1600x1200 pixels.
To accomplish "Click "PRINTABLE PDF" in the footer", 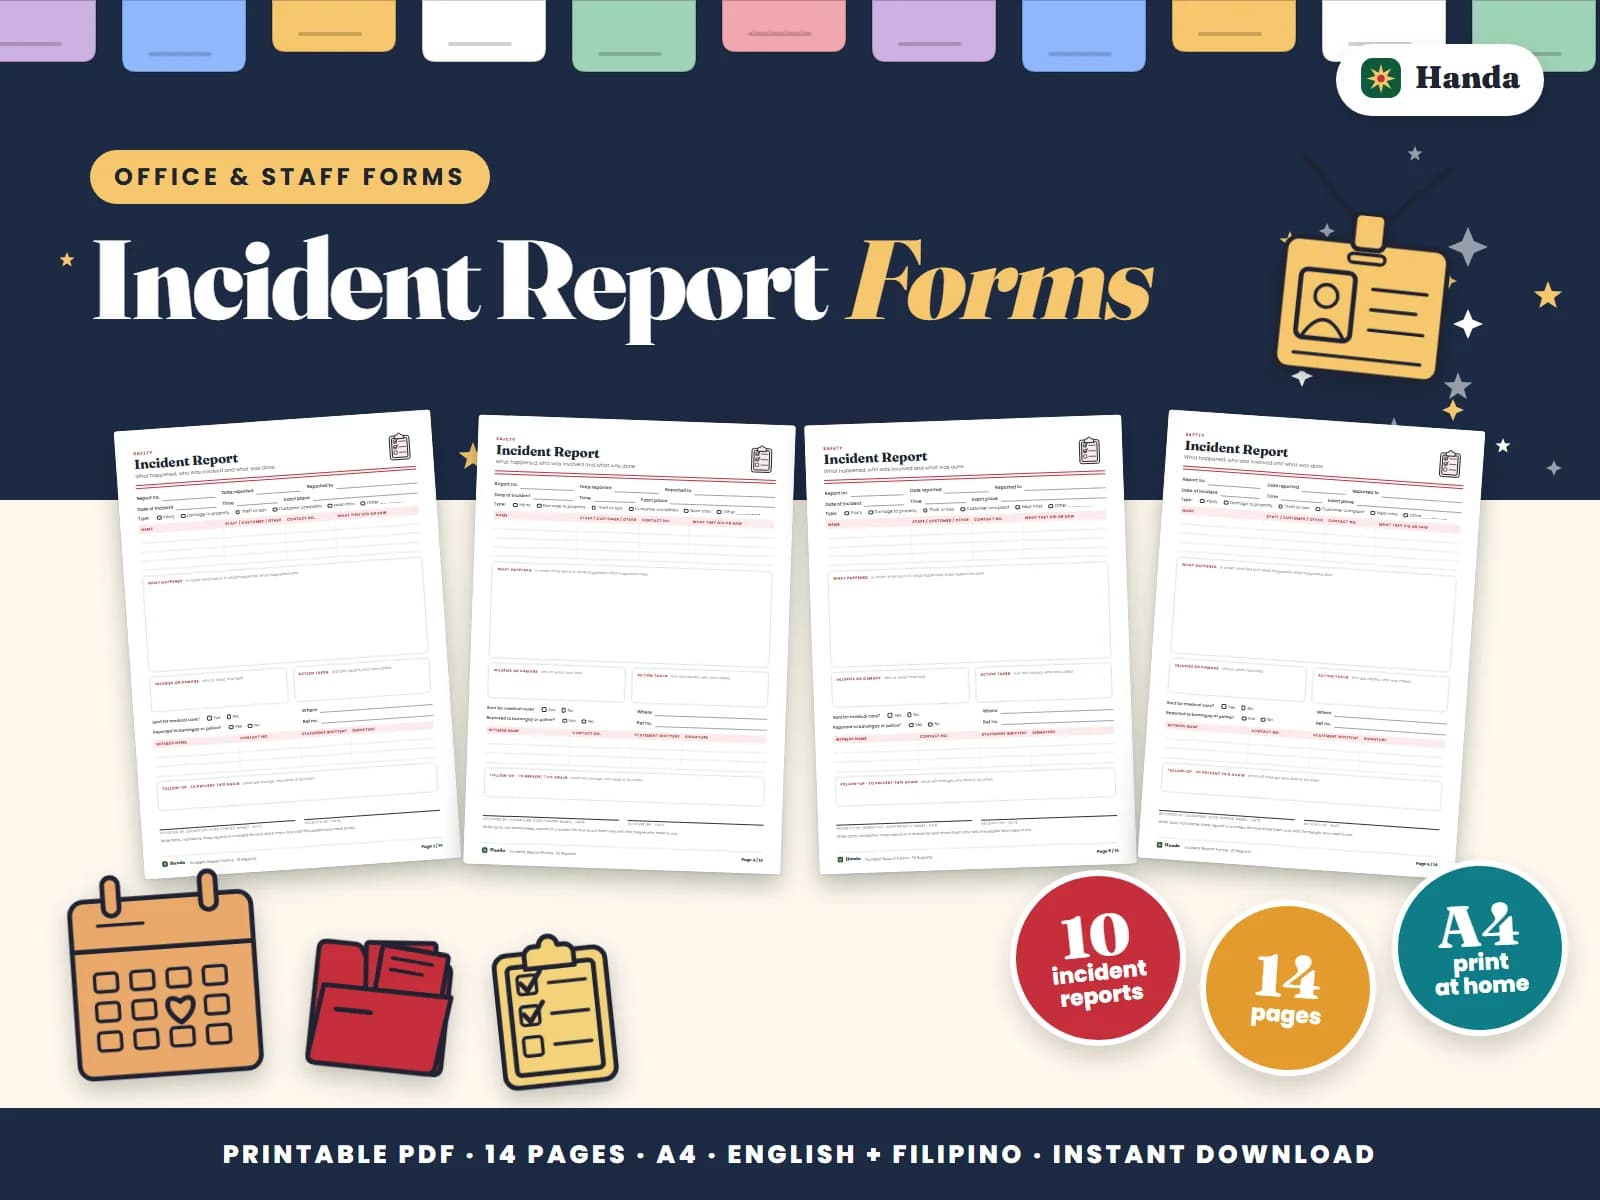I will pyautogui.click(x=339, y=1154).
